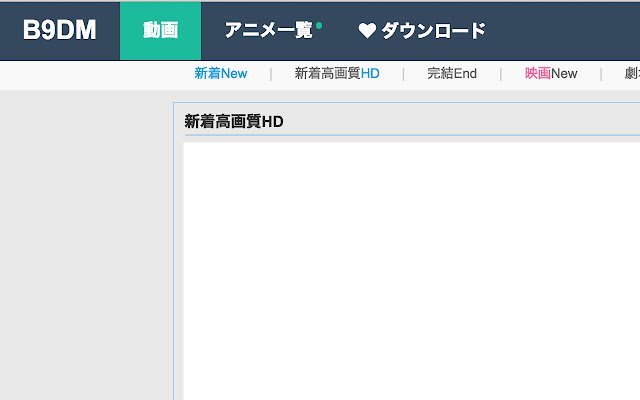Open the 映画New link
This screenshot has height=400, width=640.
coord(551,73)
